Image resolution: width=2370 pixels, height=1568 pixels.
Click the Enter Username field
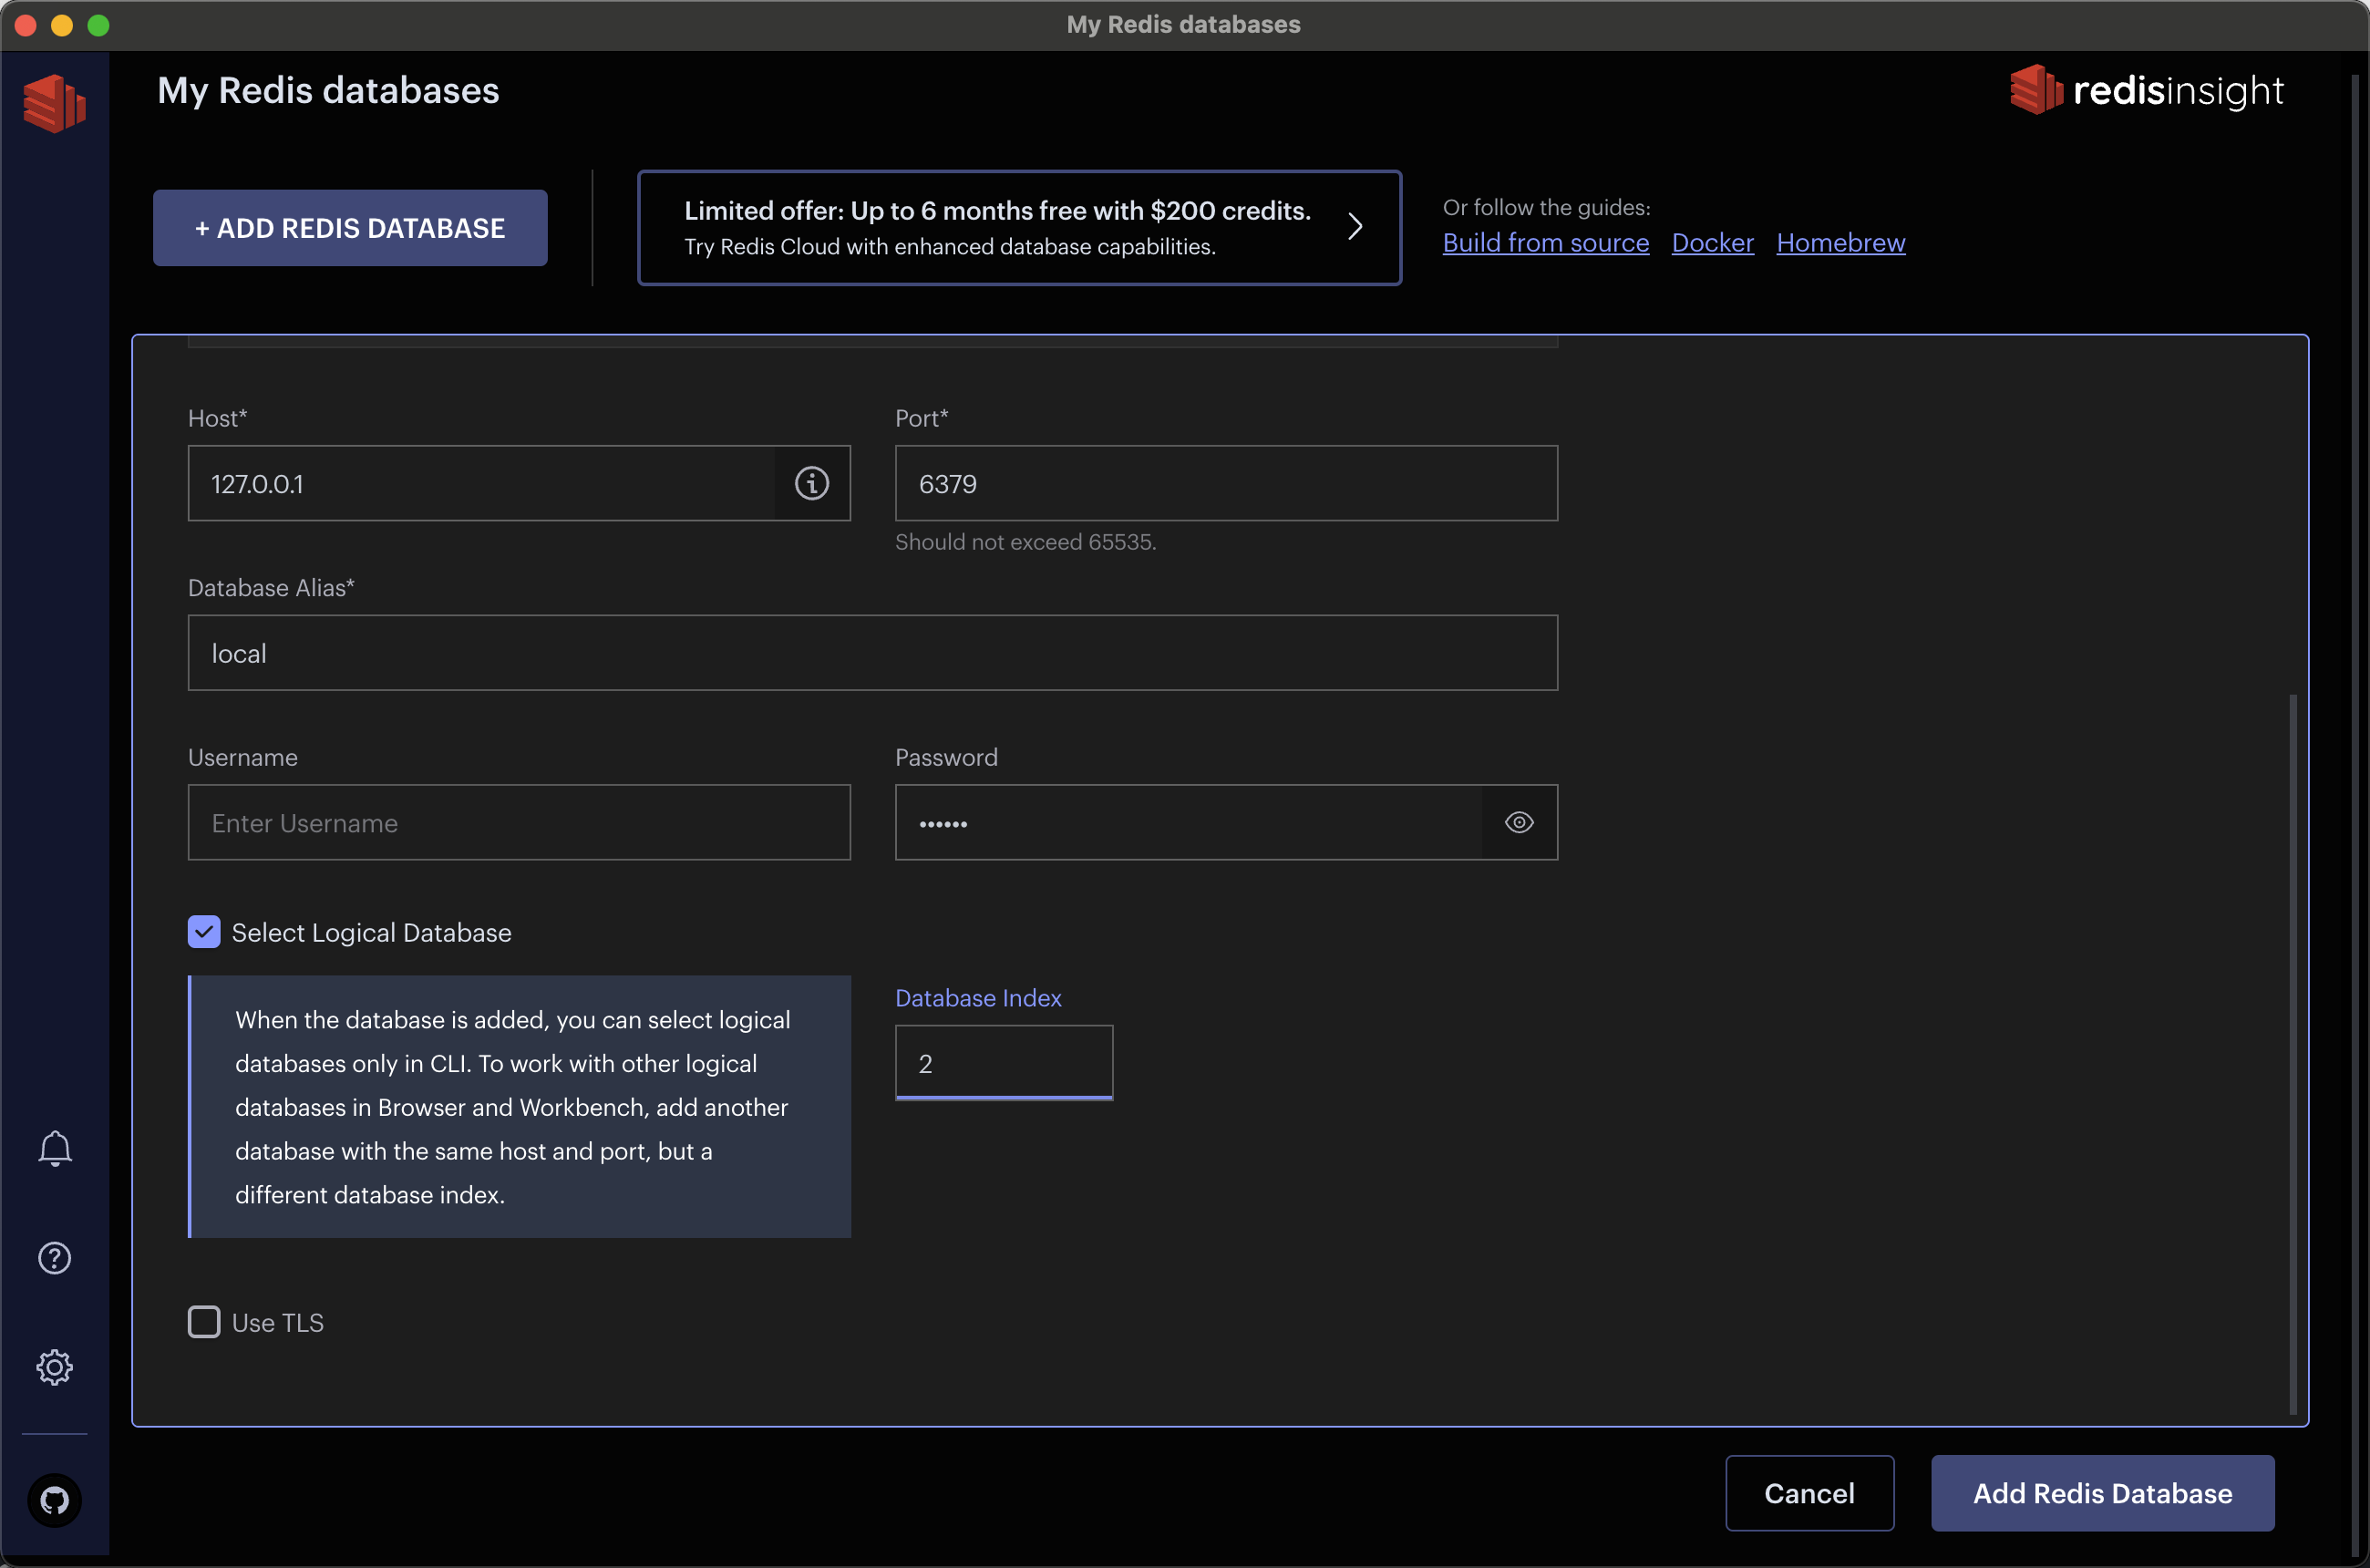tap(519, 822)
